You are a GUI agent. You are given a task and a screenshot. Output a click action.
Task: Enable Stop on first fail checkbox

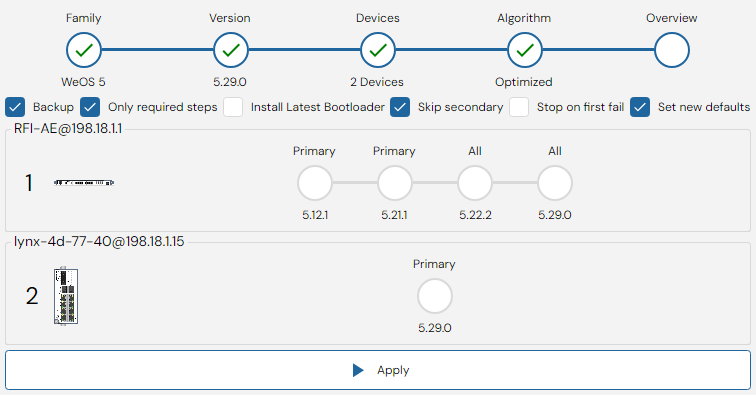coord(519,107)
